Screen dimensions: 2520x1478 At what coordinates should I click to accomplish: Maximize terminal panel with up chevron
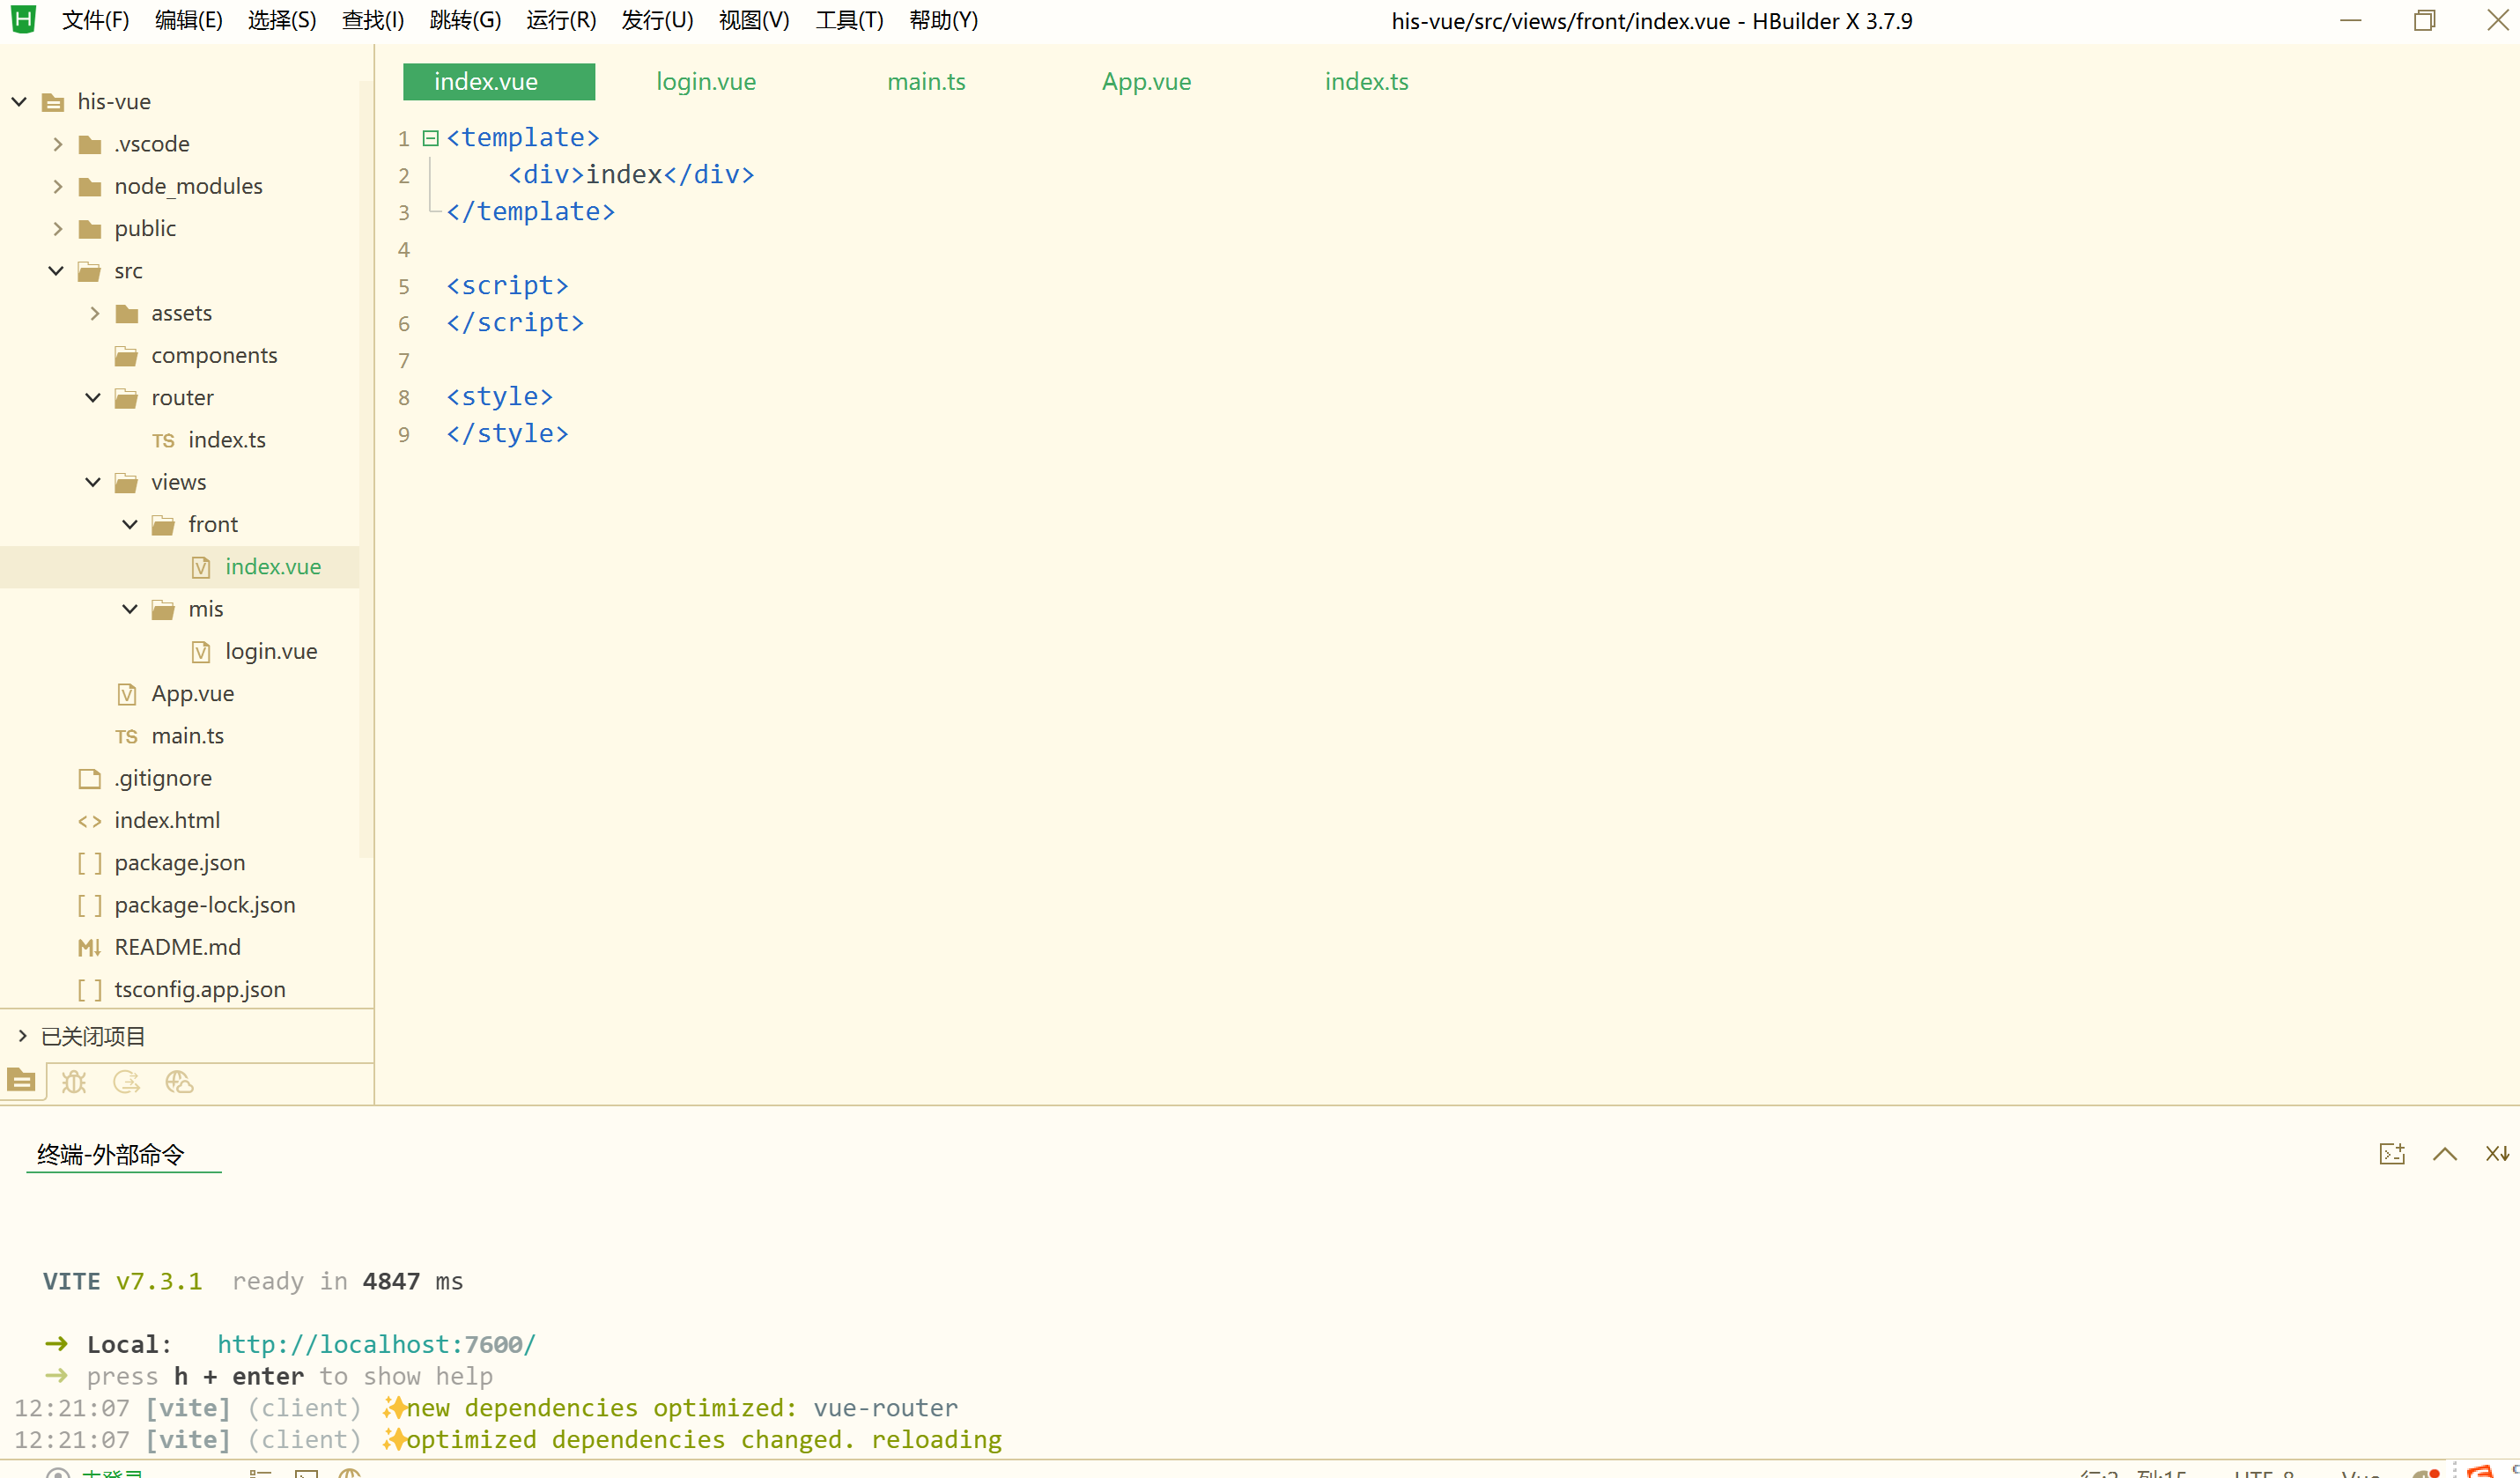(2444, 1154)
